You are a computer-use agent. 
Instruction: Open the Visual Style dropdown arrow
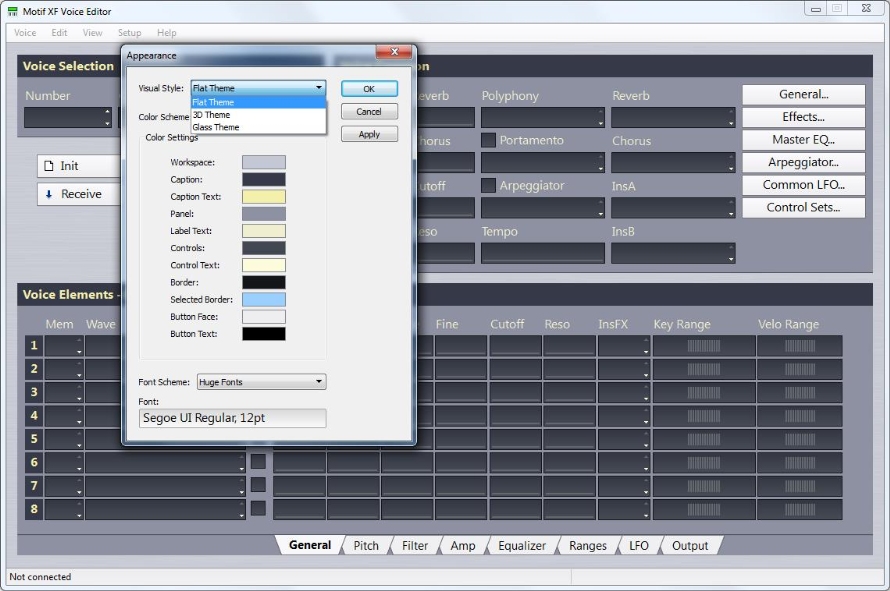pos(319,88)
